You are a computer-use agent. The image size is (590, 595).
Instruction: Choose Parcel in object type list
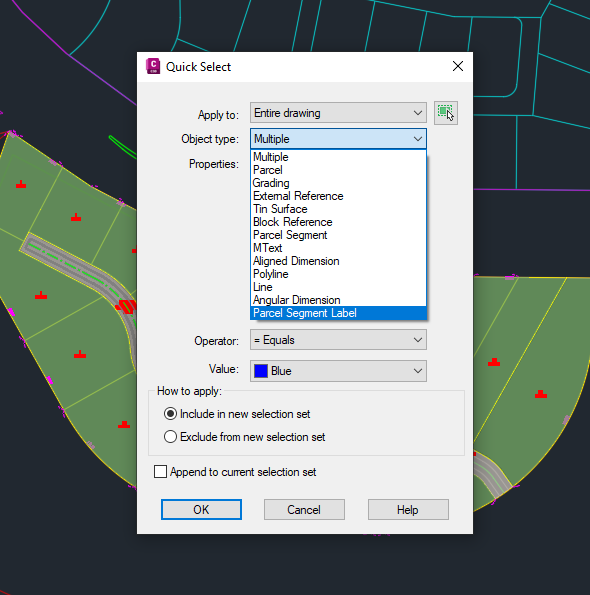338,170
